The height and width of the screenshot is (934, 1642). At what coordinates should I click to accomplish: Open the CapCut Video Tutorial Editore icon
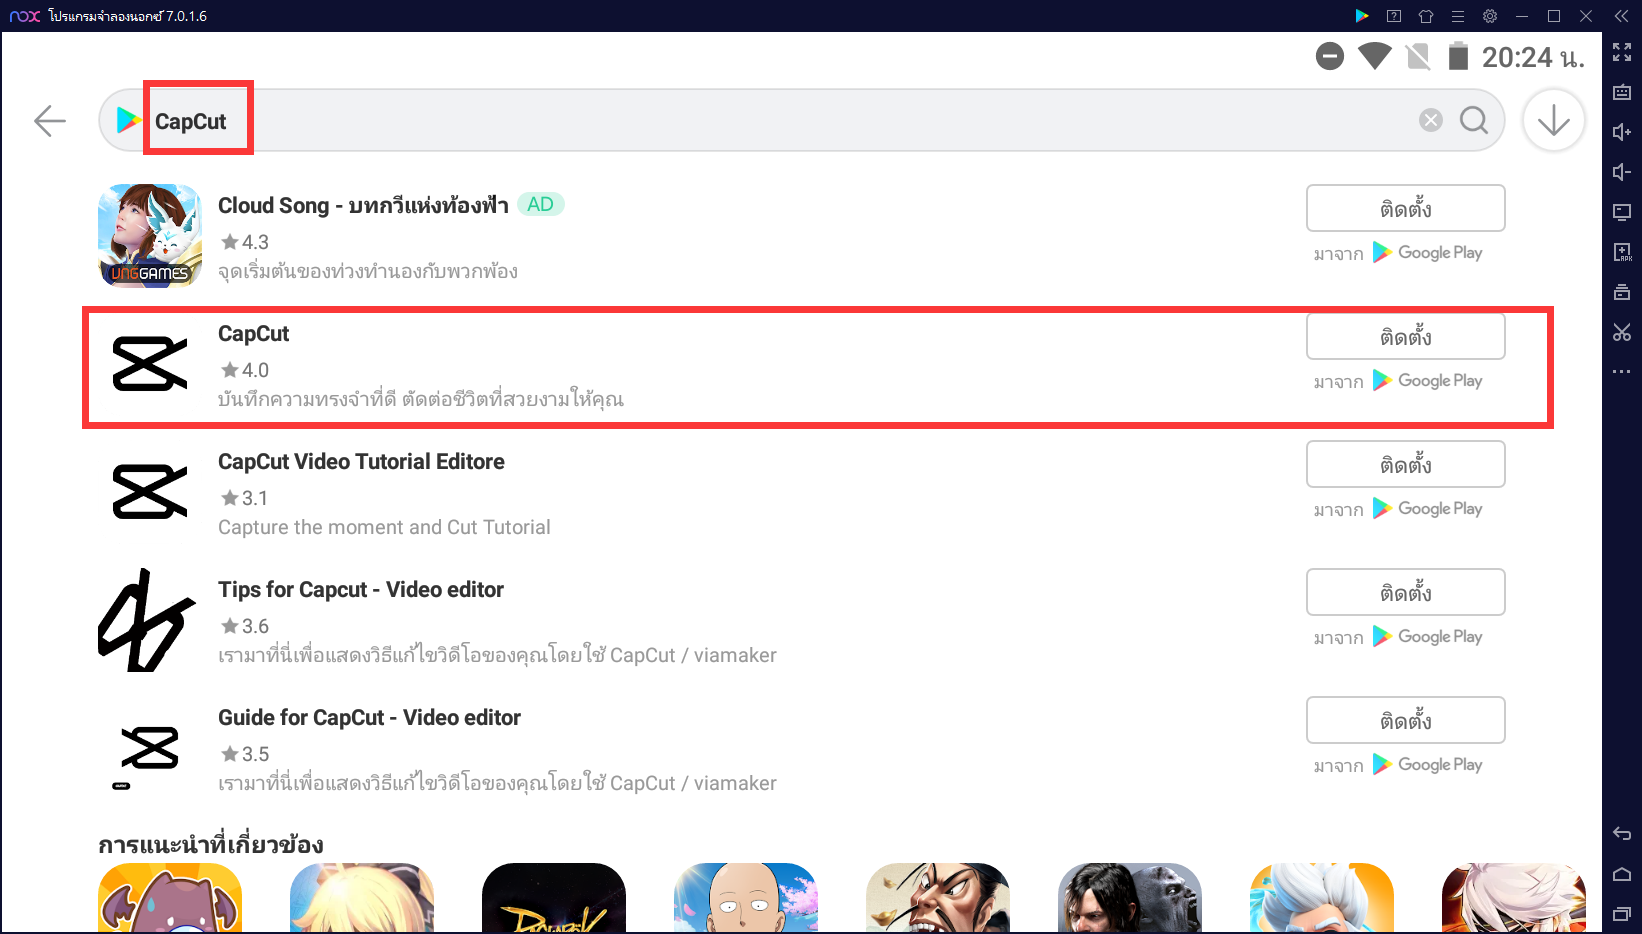150,492
